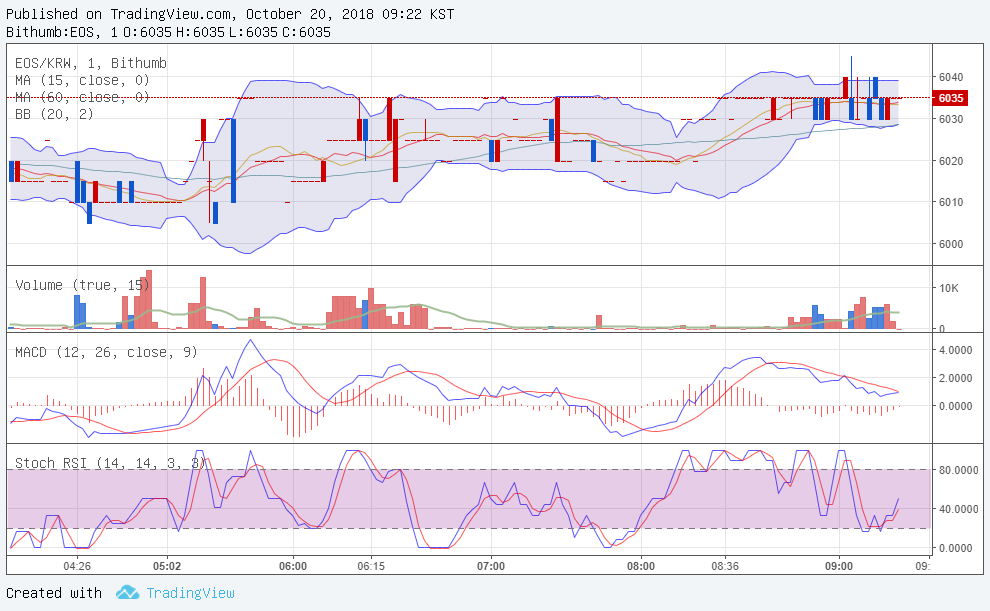This screenshot has height=611, width=990.
Task: Click the 6020 price axis label
Action: click(951, 161)
